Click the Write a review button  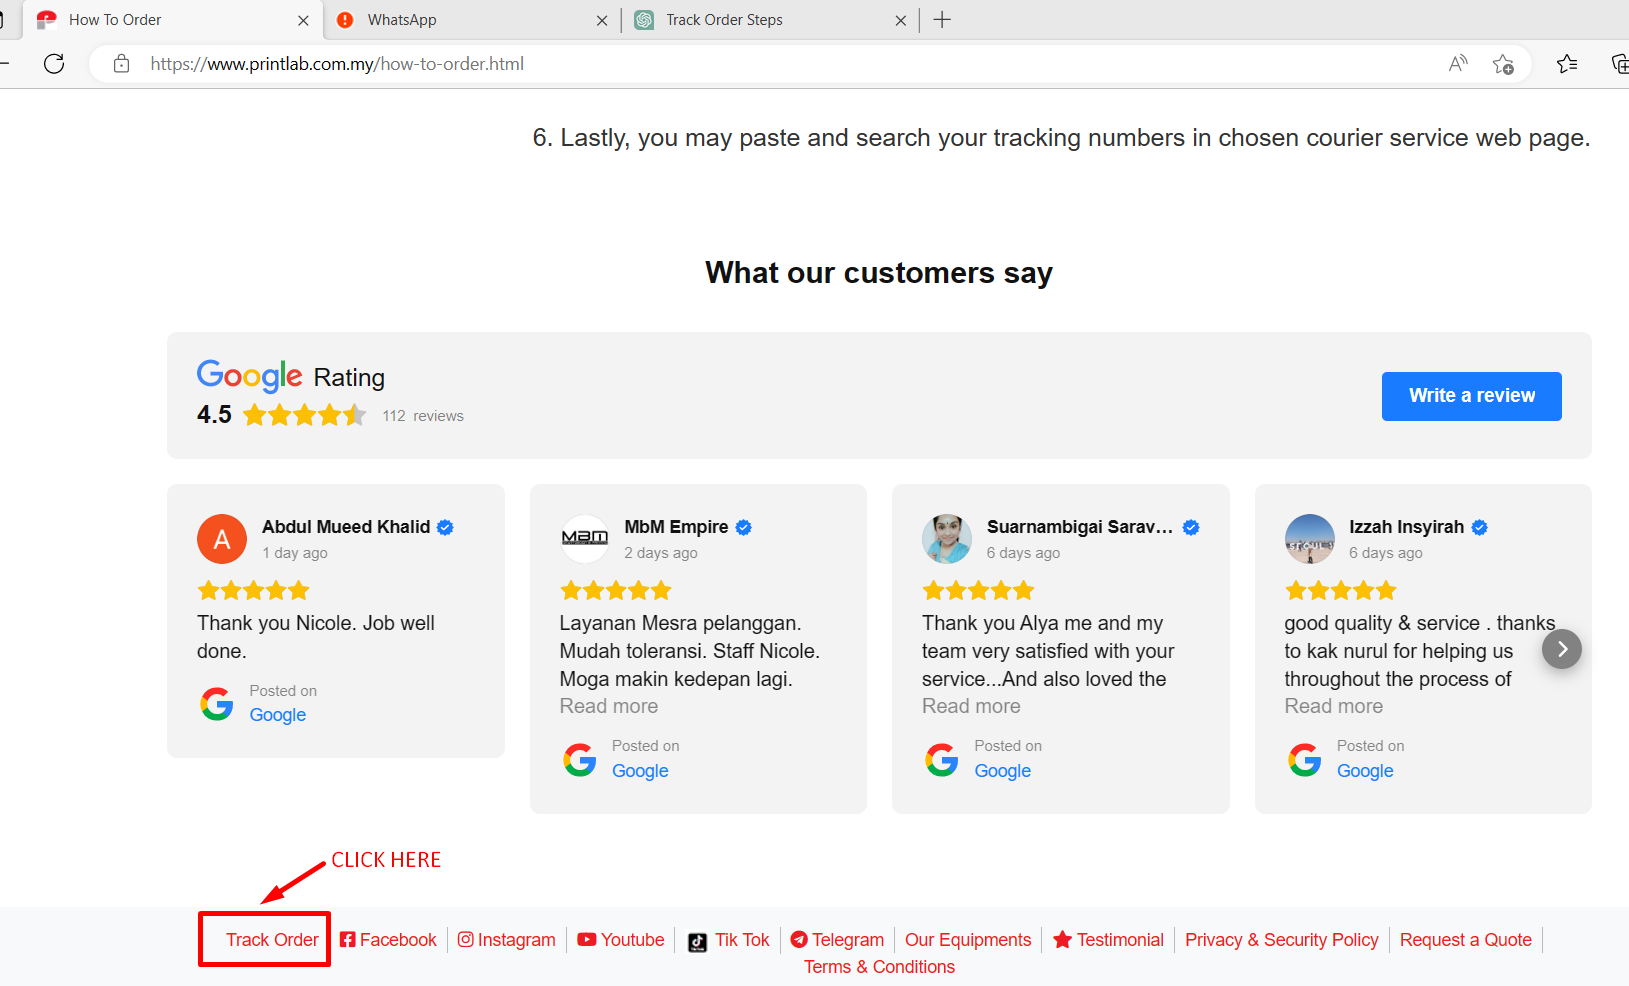(x=1471, y=396)
